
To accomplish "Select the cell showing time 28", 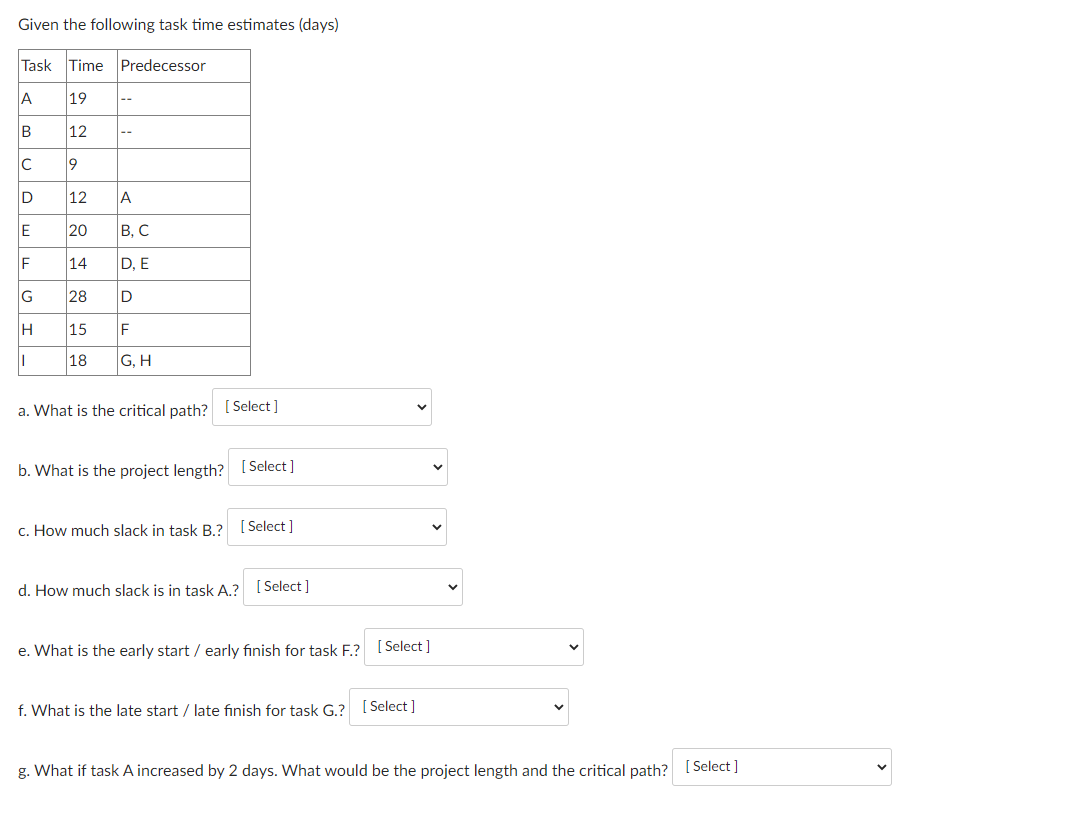I will 79,296.
